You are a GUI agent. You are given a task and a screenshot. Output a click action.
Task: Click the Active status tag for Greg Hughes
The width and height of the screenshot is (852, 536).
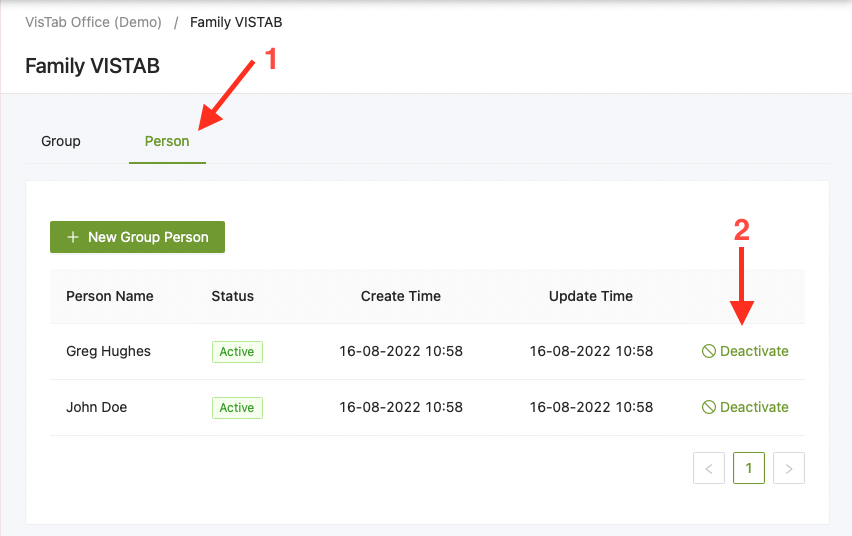pos(237,351)
